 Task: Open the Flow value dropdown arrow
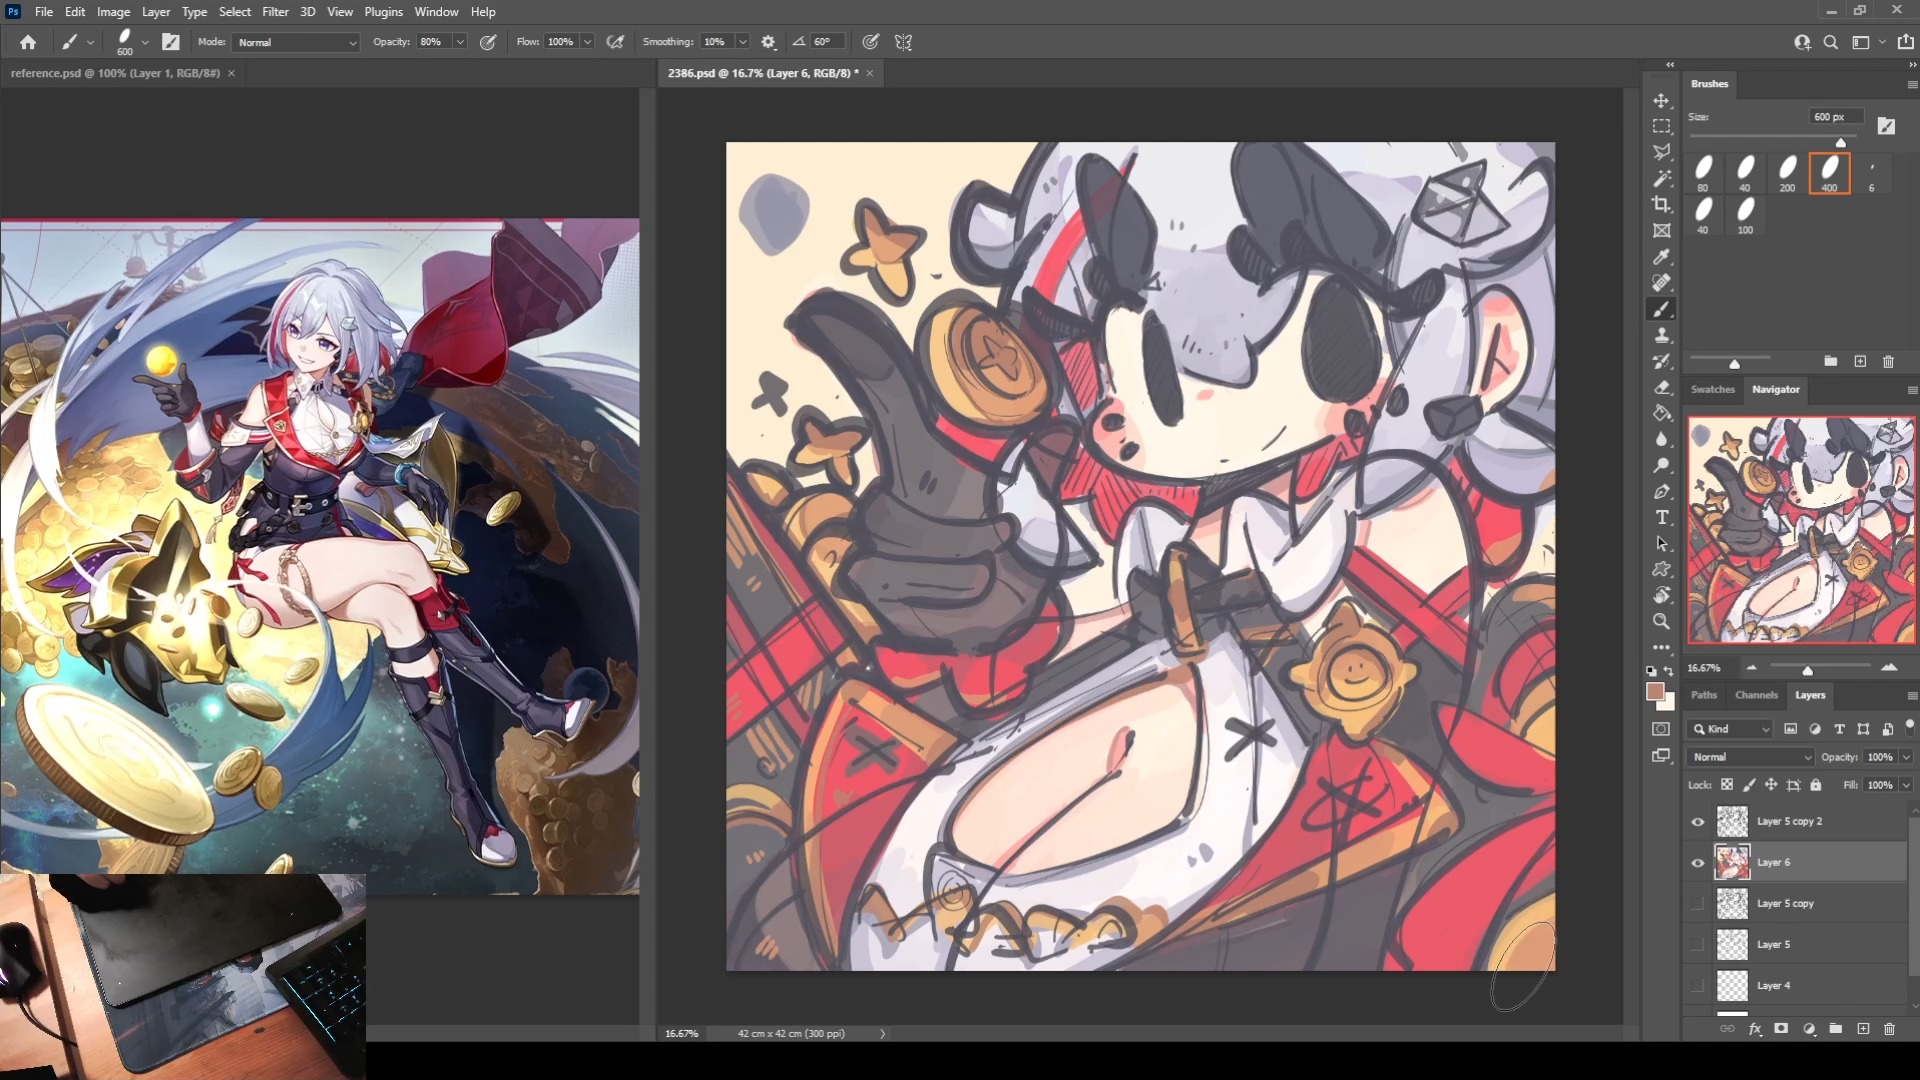[588, 42]
